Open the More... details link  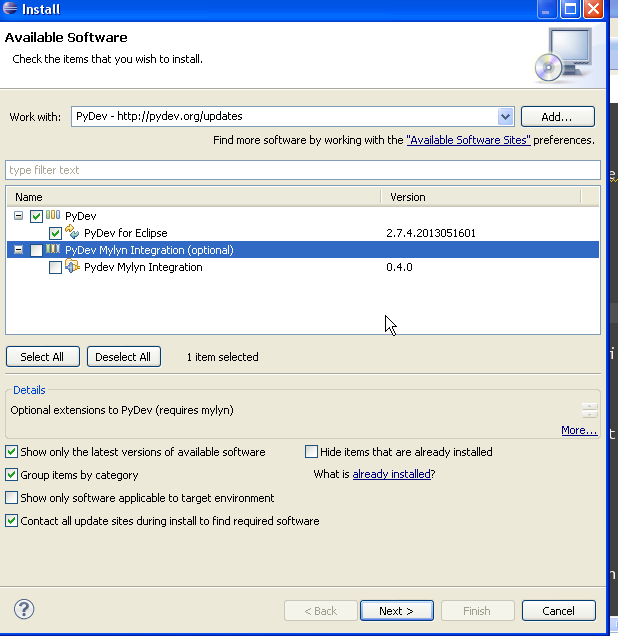click(579, 430)
